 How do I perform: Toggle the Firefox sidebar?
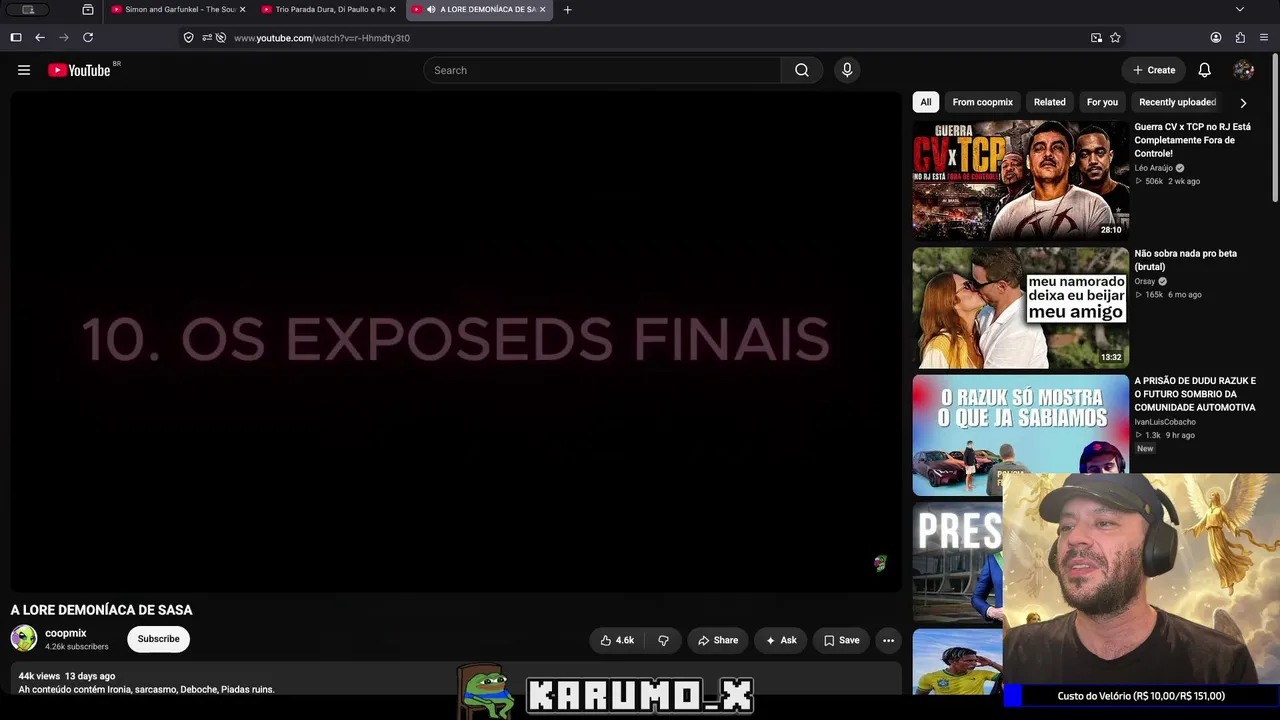tap(16, 37)
